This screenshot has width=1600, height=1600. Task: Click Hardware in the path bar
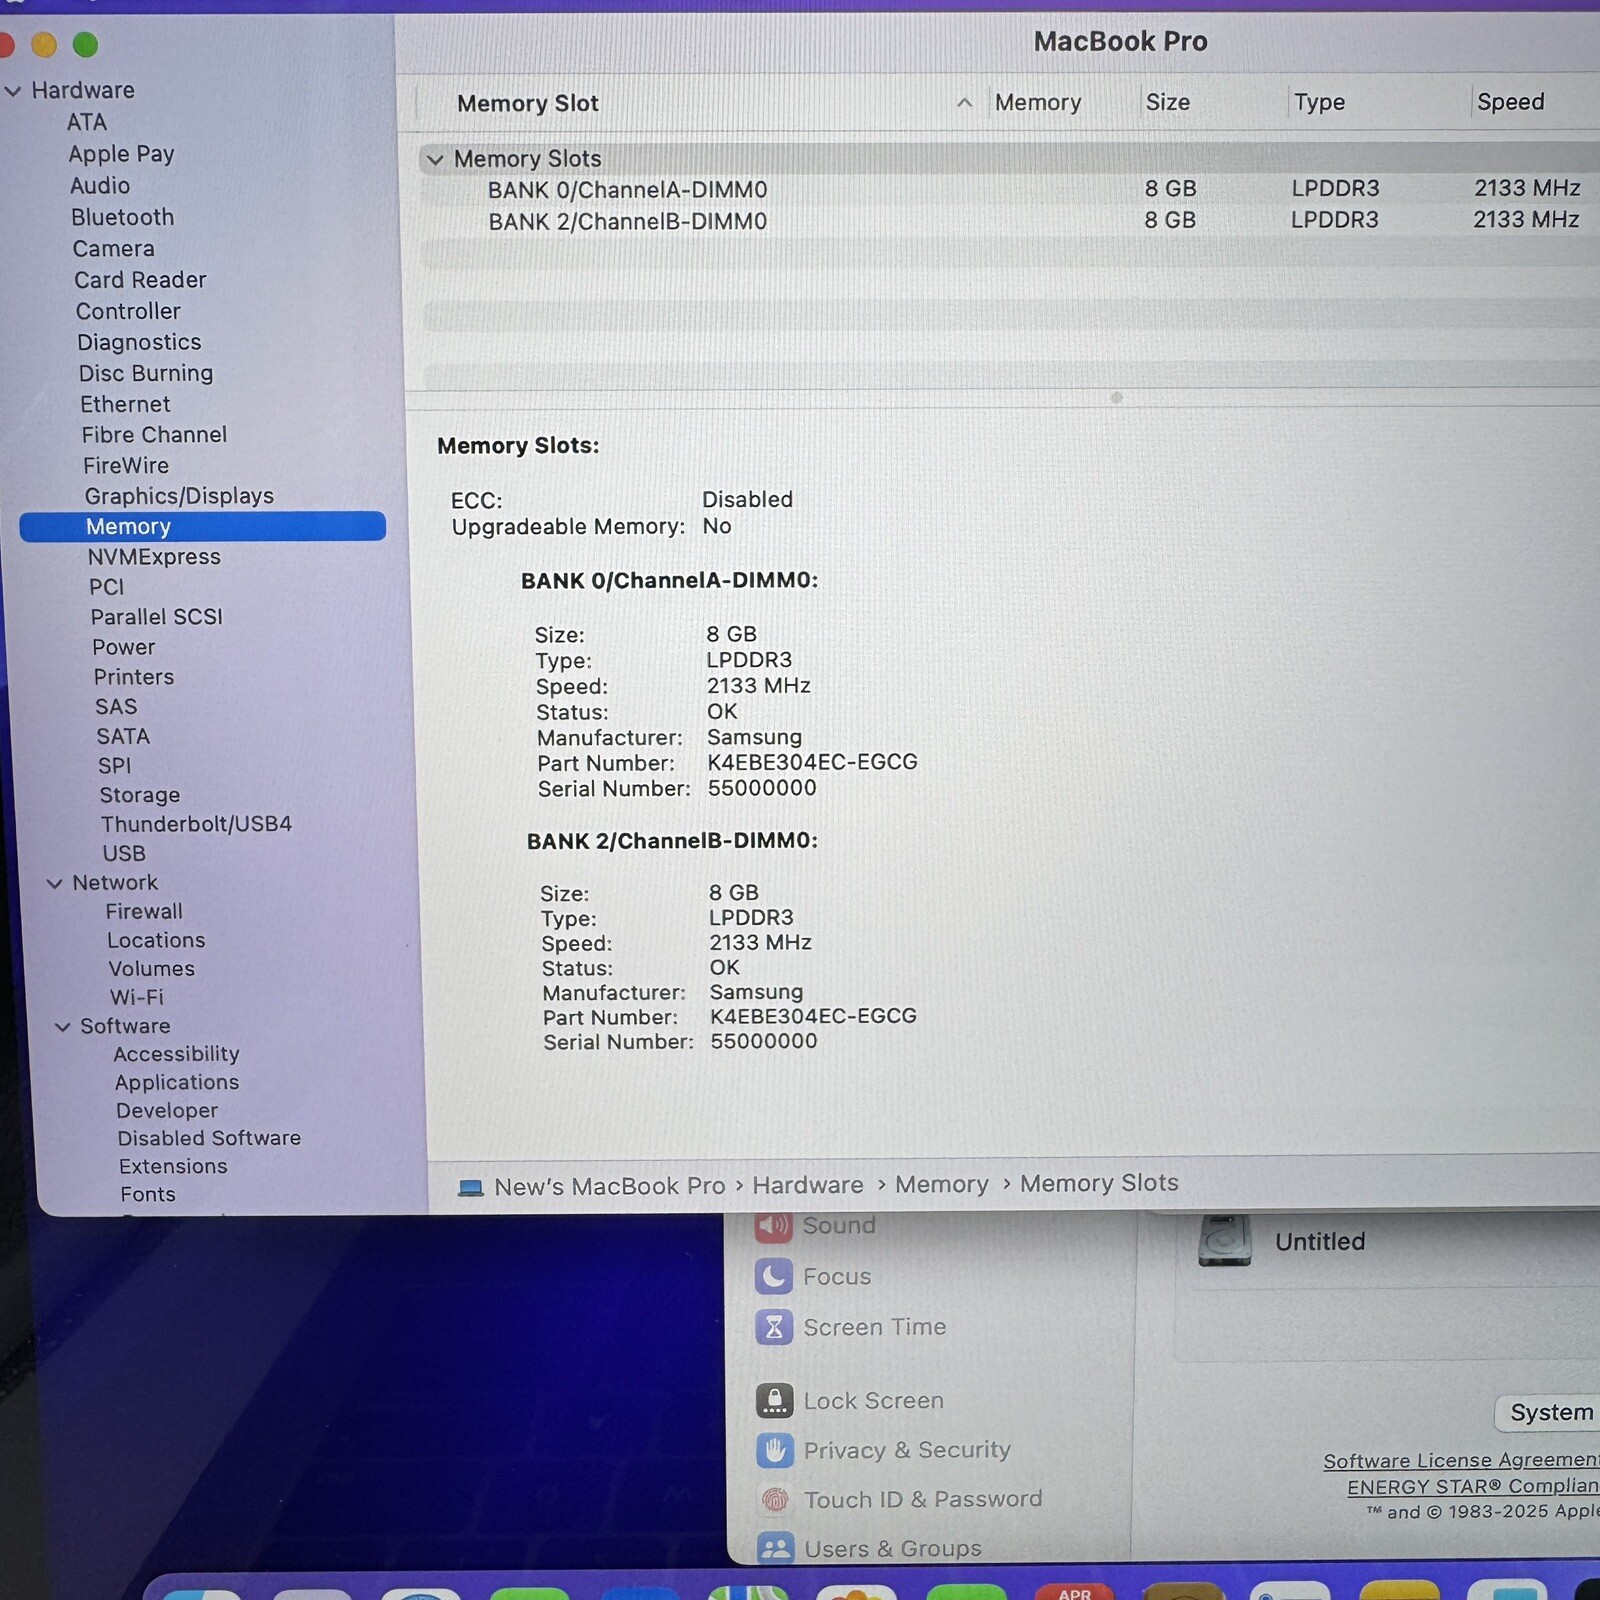[x=807, y=1185]
